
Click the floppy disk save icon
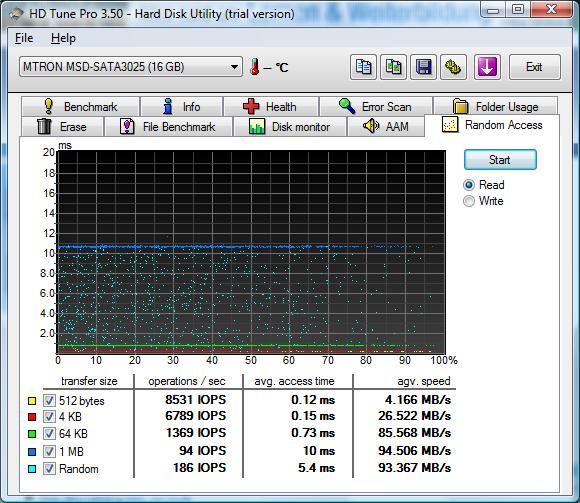pyautogui.click(x=424, y=67)
